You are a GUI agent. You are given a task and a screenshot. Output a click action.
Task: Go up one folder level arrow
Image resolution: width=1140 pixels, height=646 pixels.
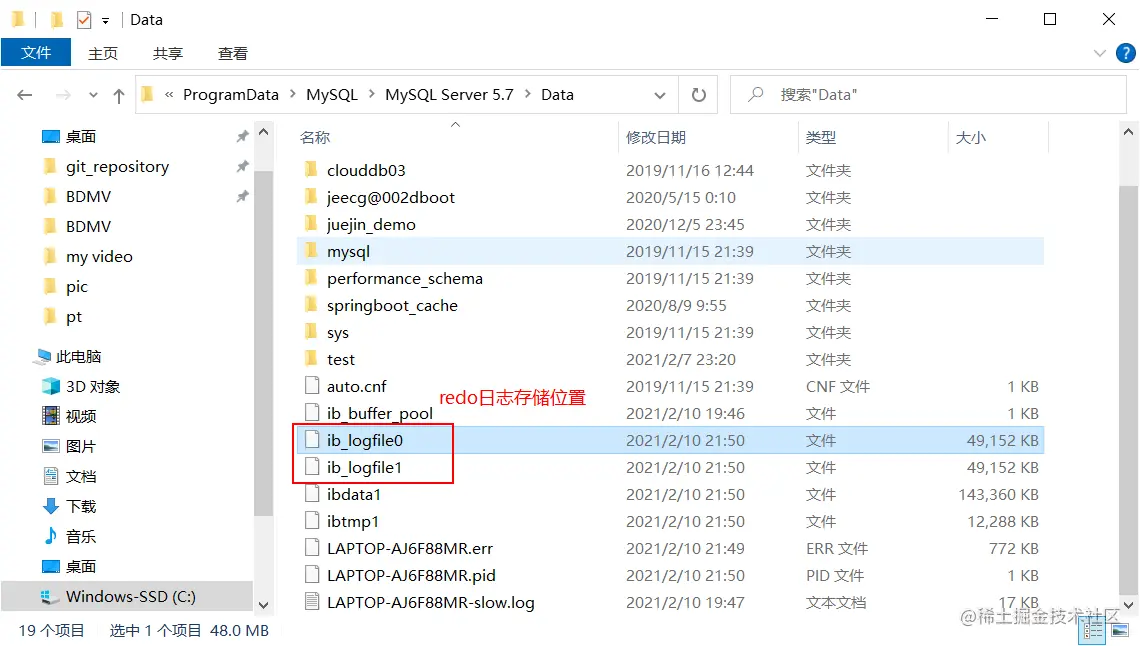click(x=119, y=95)
